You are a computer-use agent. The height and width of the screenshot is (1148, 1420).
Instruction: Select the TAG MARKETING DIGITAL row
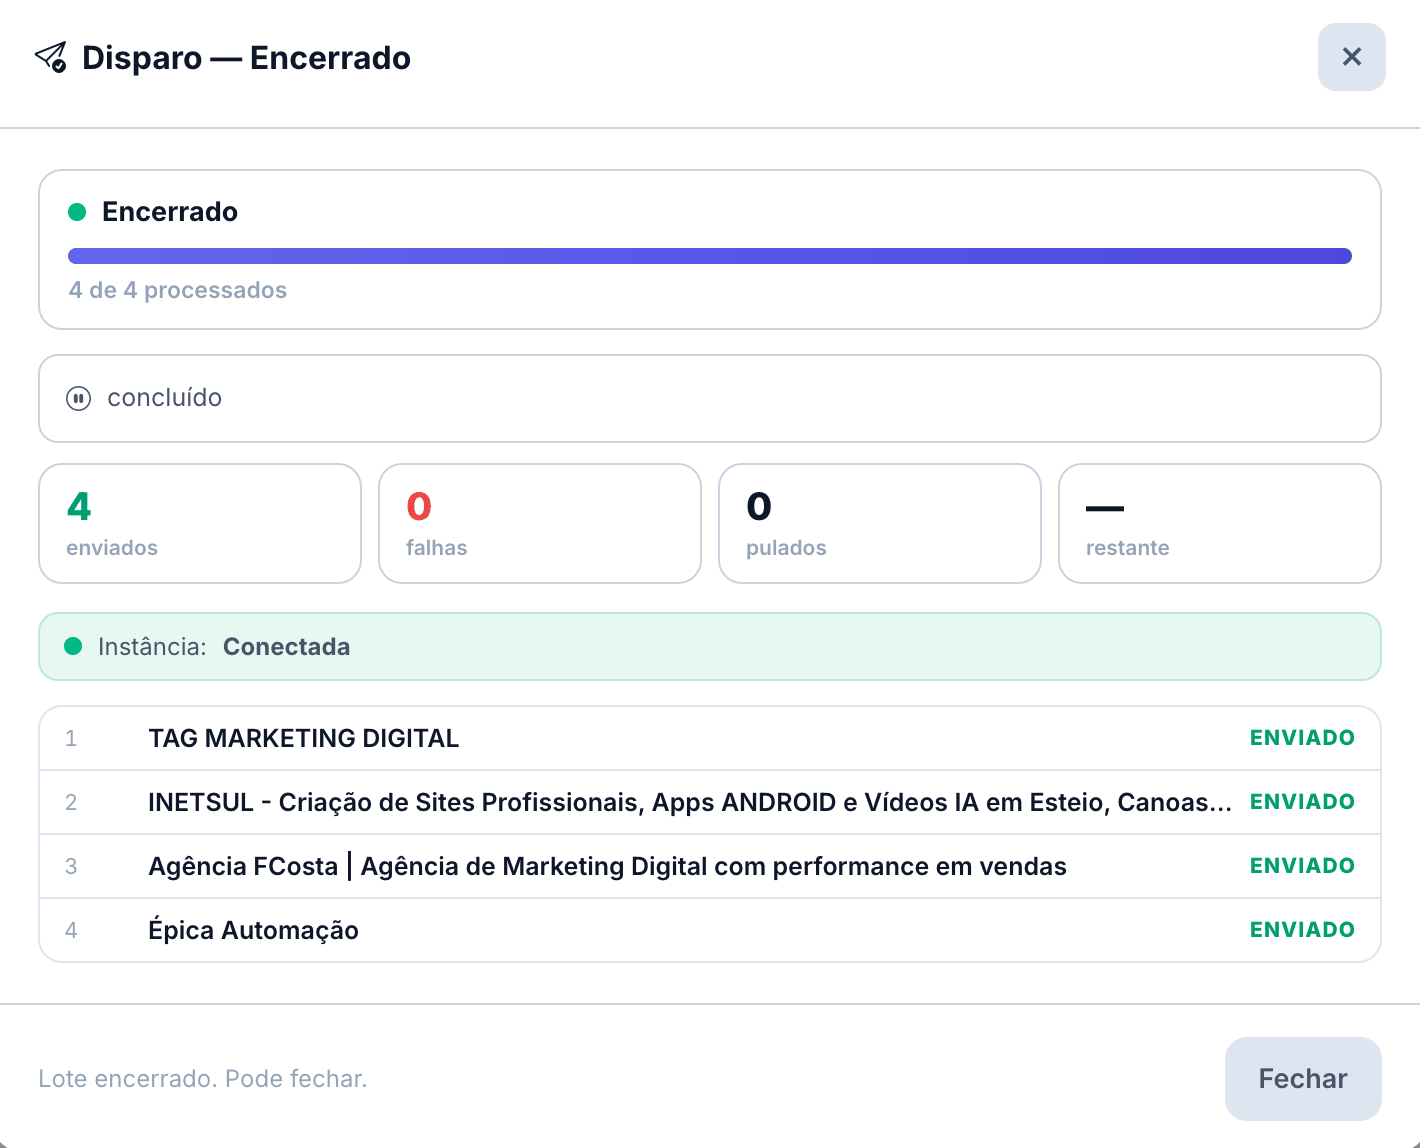(710, 738)
